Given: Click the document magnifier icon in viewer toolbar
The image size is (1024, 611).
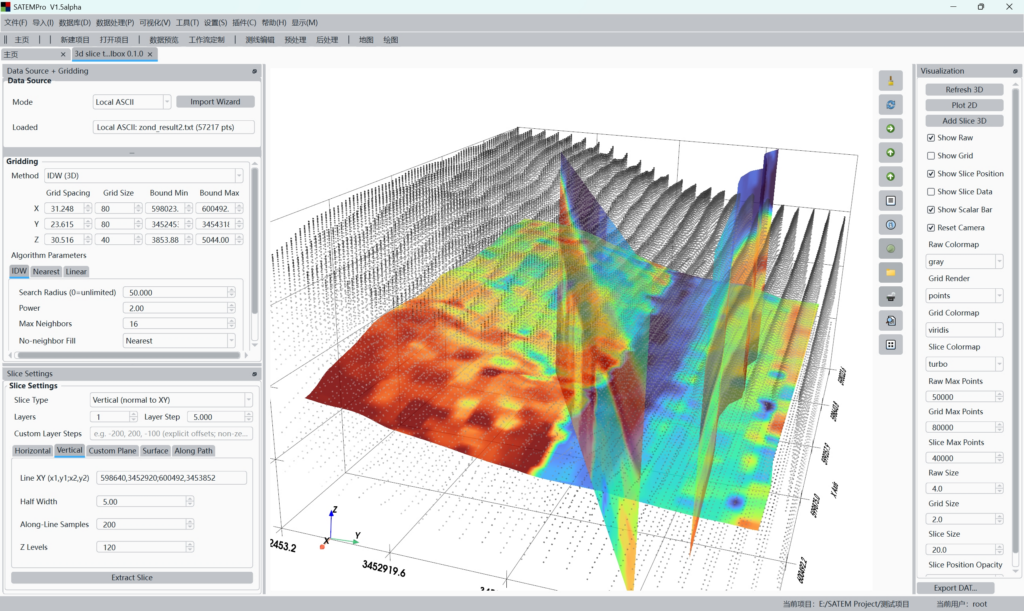Looking at the screenshot, I should [x=889, y=320].
